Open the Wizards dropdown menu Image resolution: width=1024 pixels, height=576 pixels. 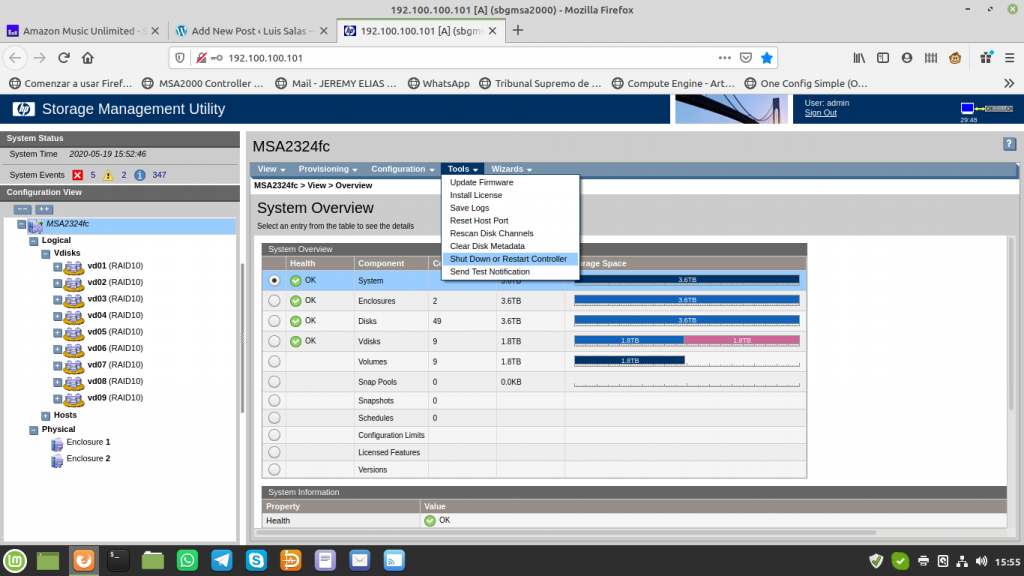[x=511, y=169]
